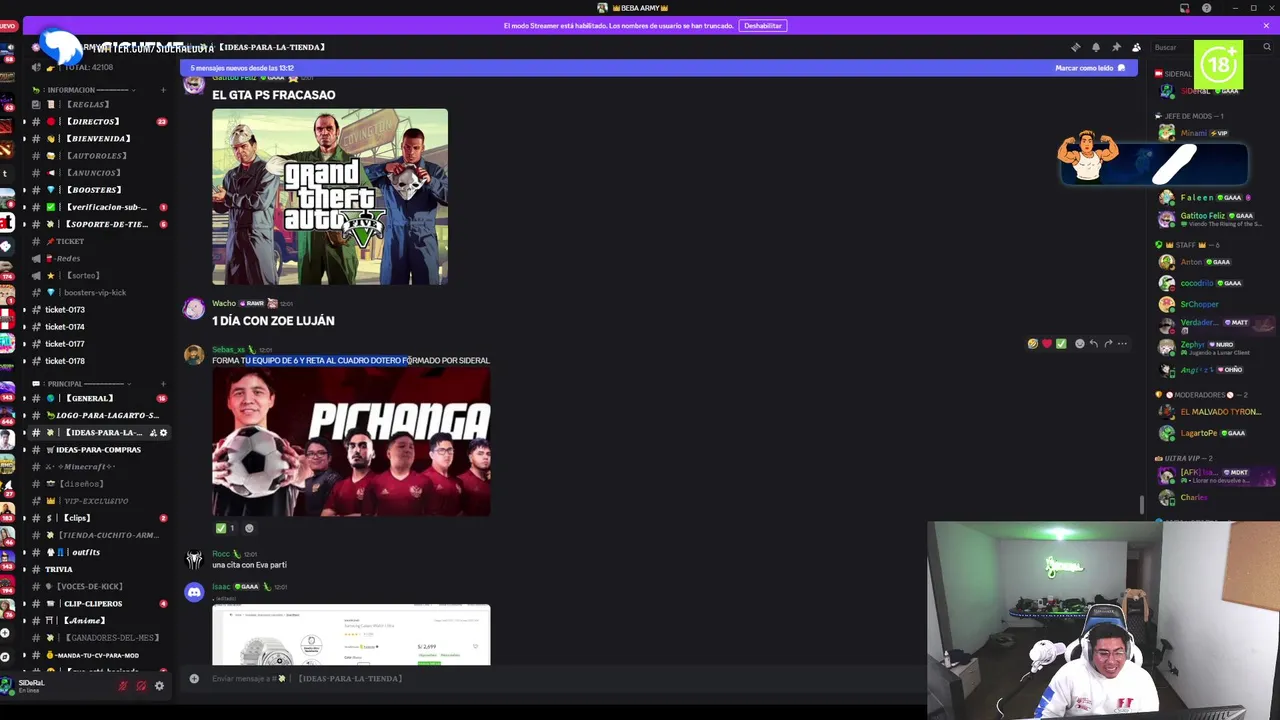
Task: Toggle checkmark reaction under Pichanga image
Action: [225, 528]
